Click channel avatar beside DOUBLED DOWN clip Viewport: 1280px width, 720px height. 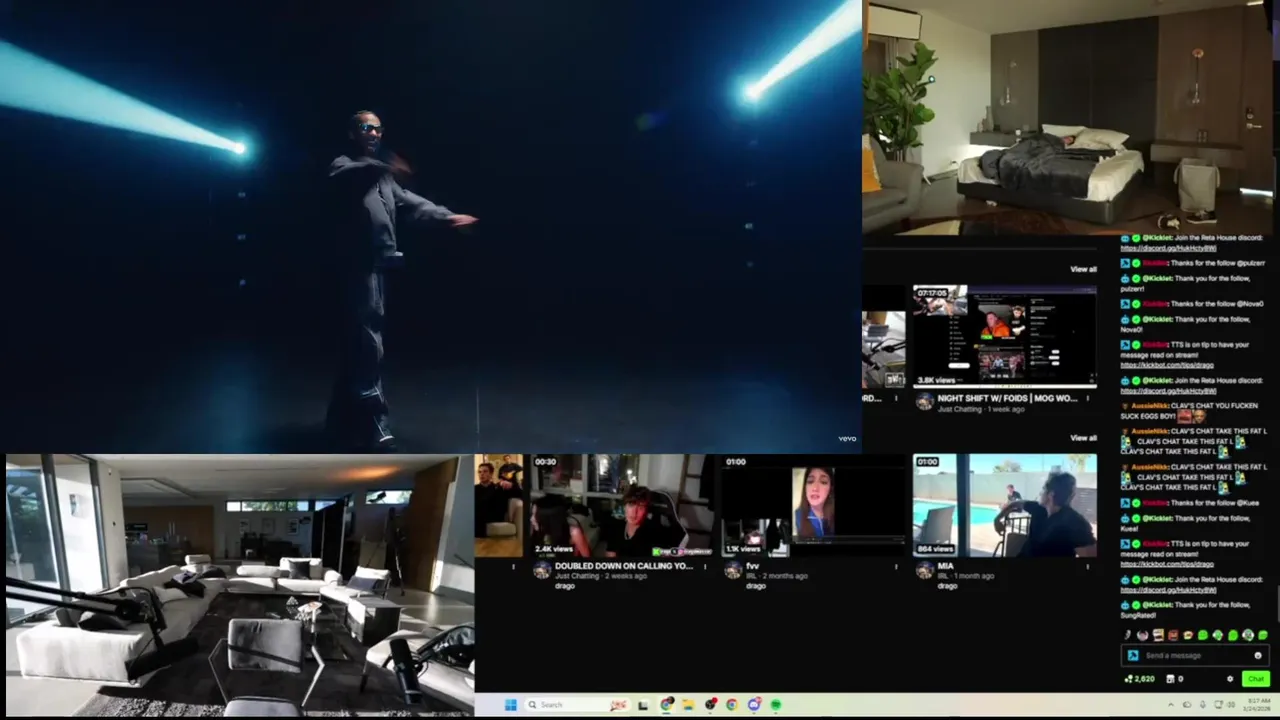(x=542, y=570)
